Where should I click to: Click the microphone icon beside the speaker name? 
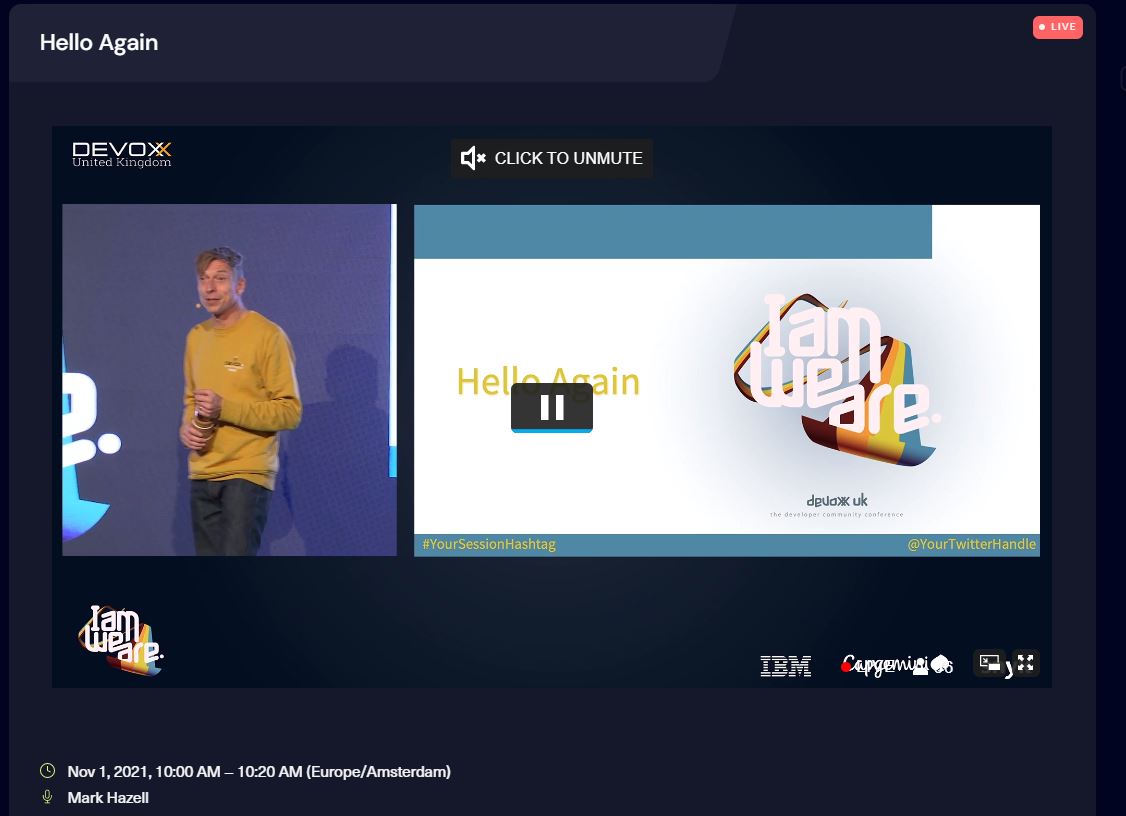[47, 797]
